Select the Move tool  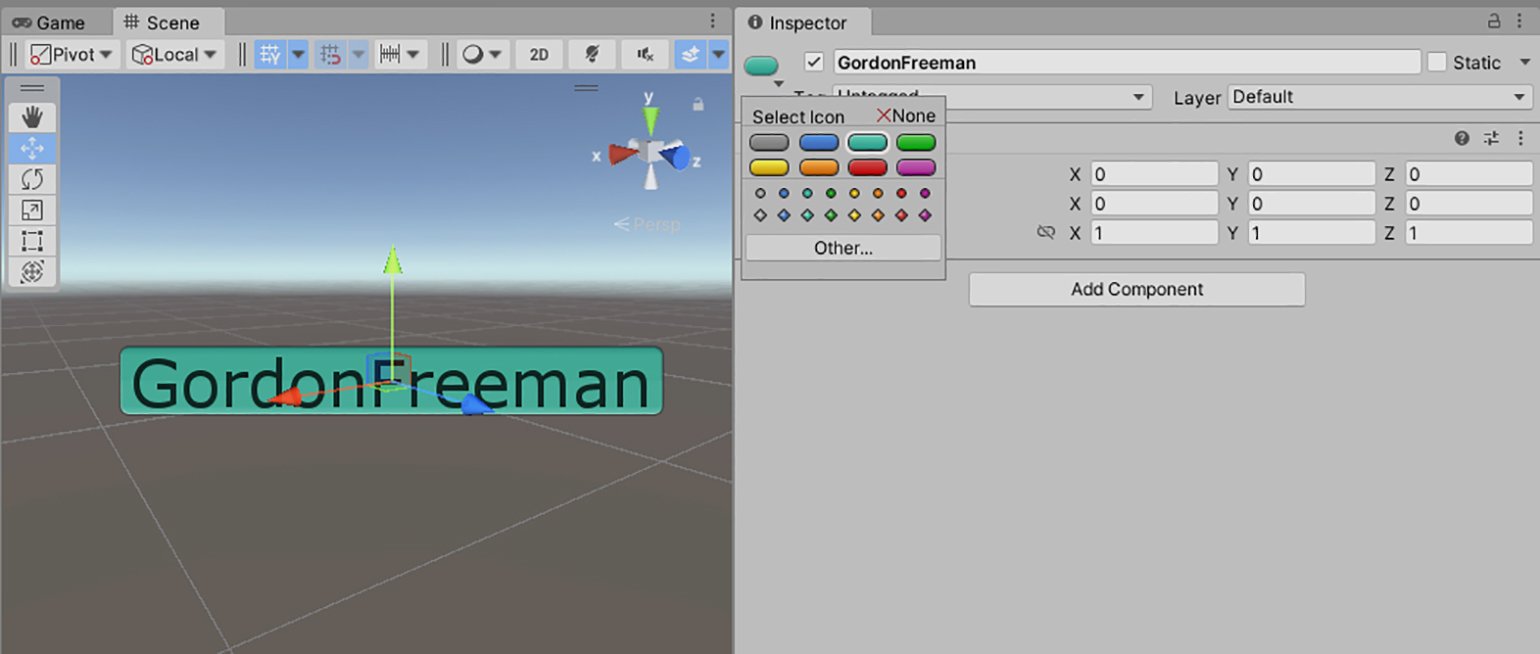(x=32, y=149)
